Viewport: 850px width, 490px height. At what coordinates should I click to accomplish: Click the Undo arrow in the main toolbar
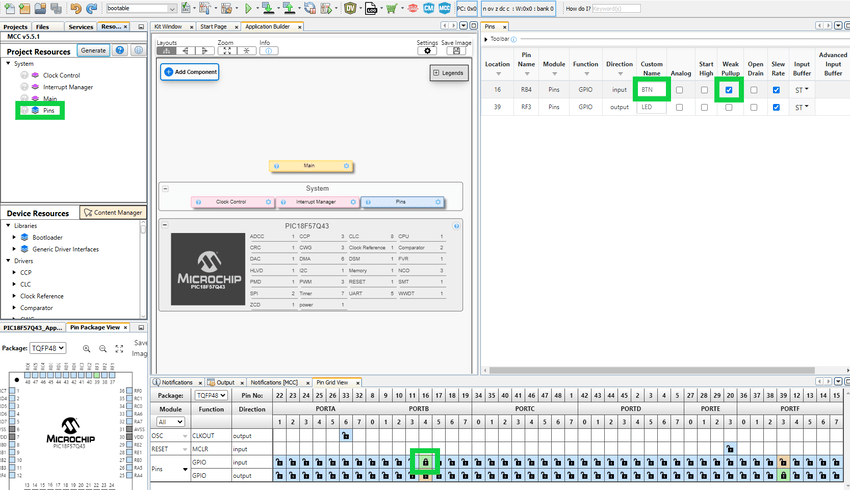[75, 8]
